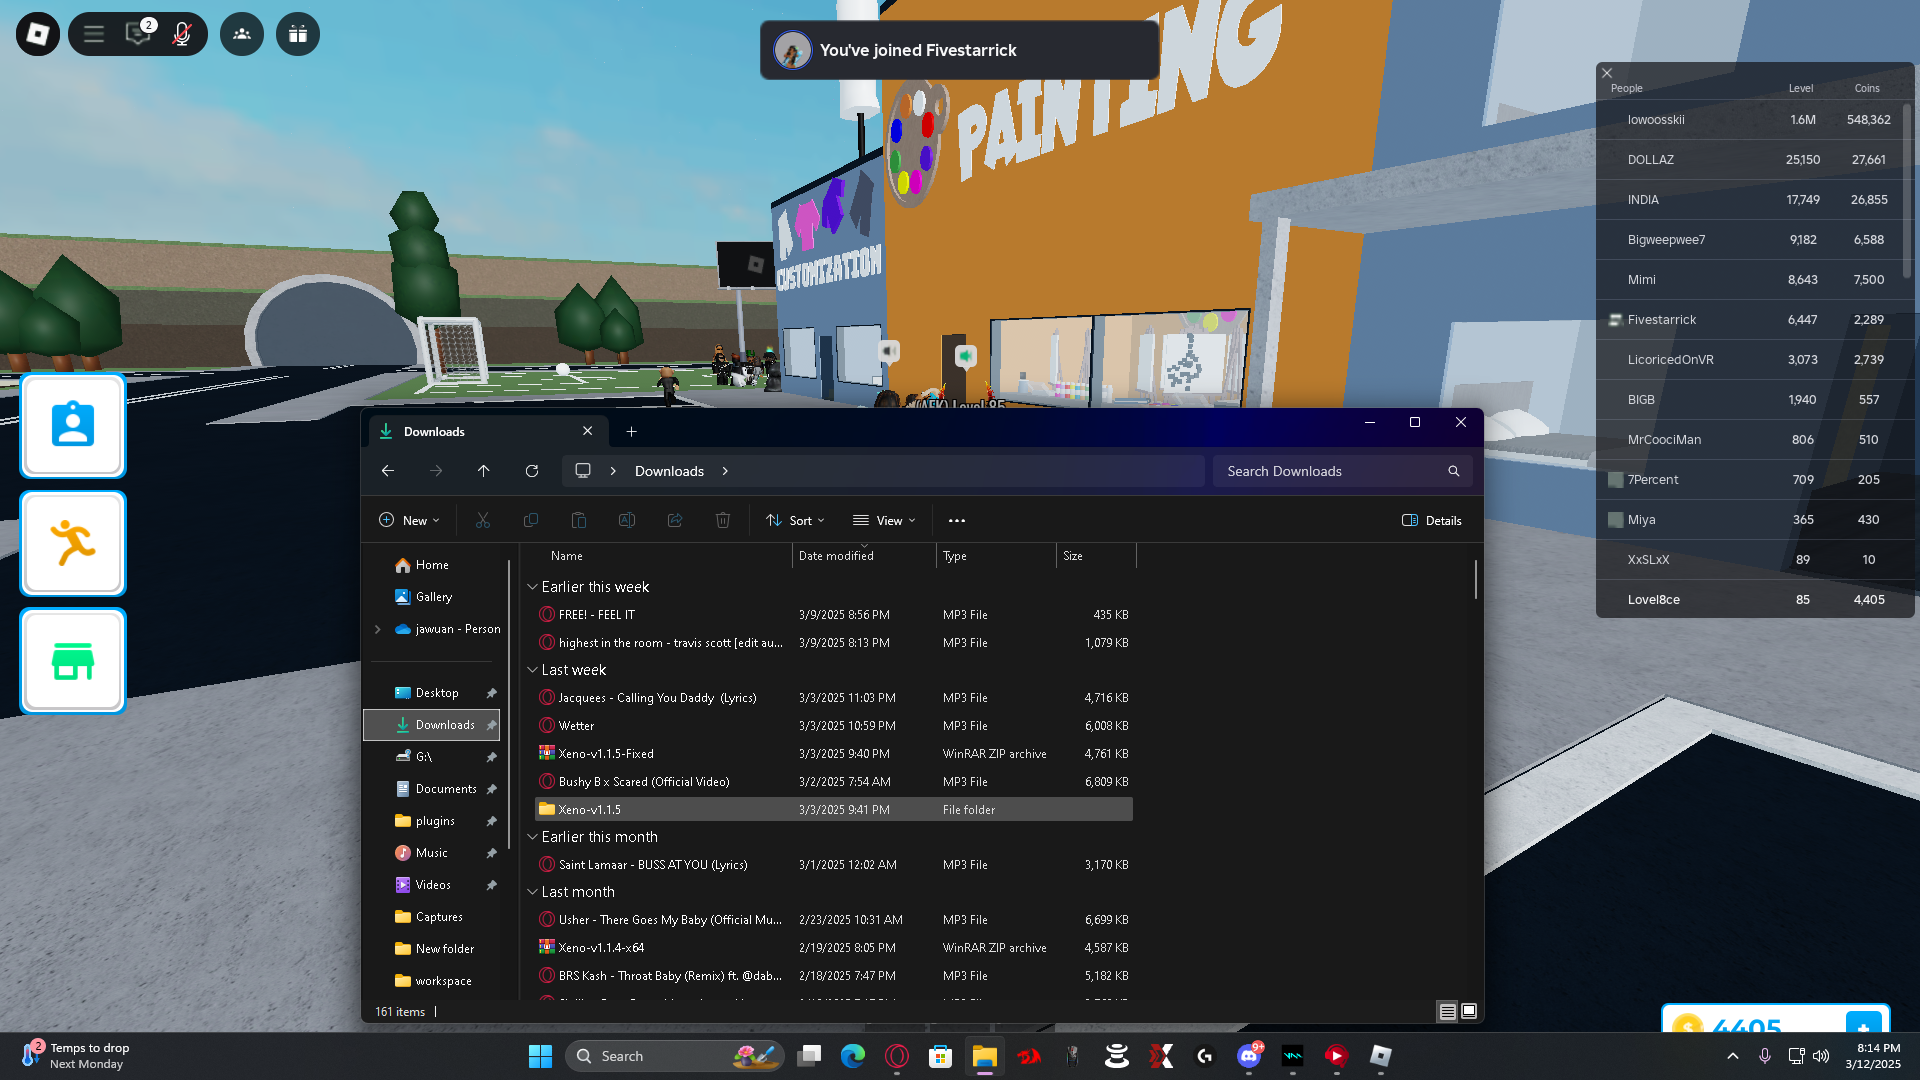Collapse the Last week group
The image size is (1920, 1080).
click(533, 670)
